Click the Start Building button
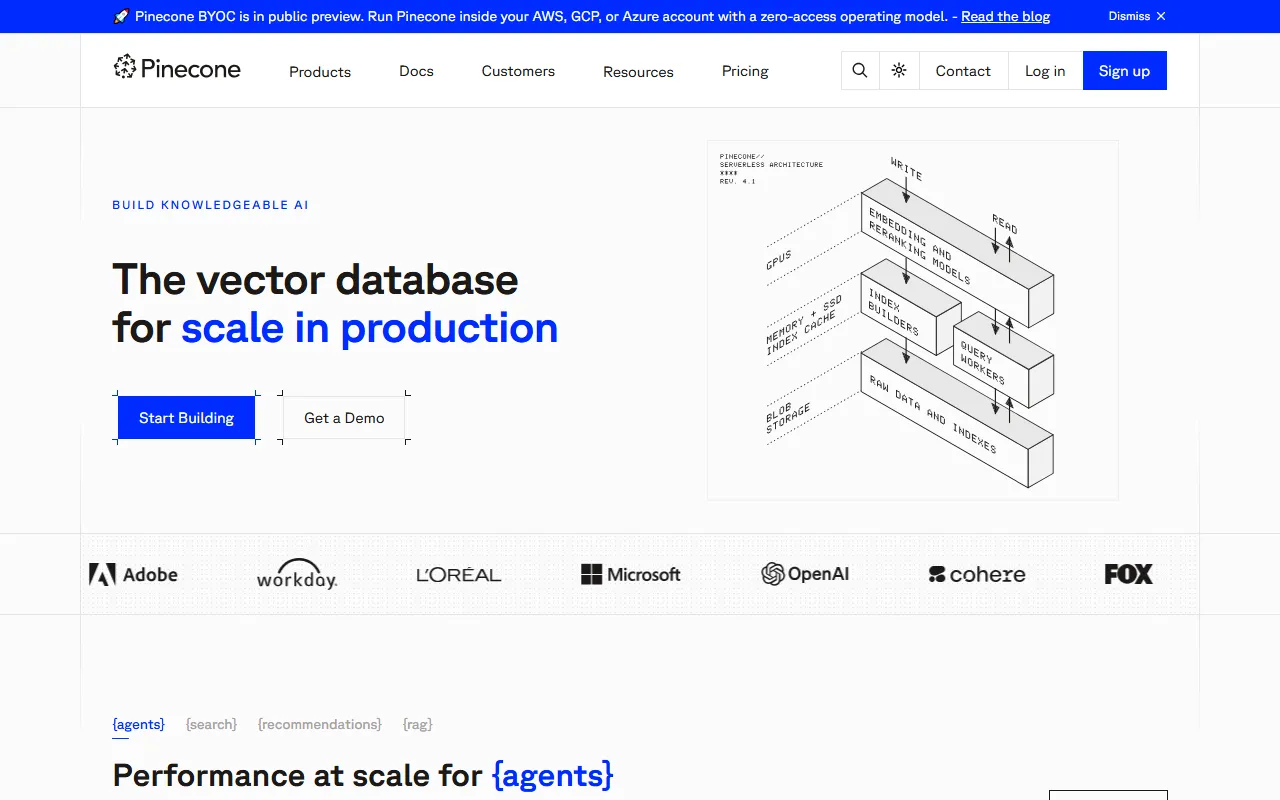The width and height of the screenshot is (1280, 800). point(186,418)
